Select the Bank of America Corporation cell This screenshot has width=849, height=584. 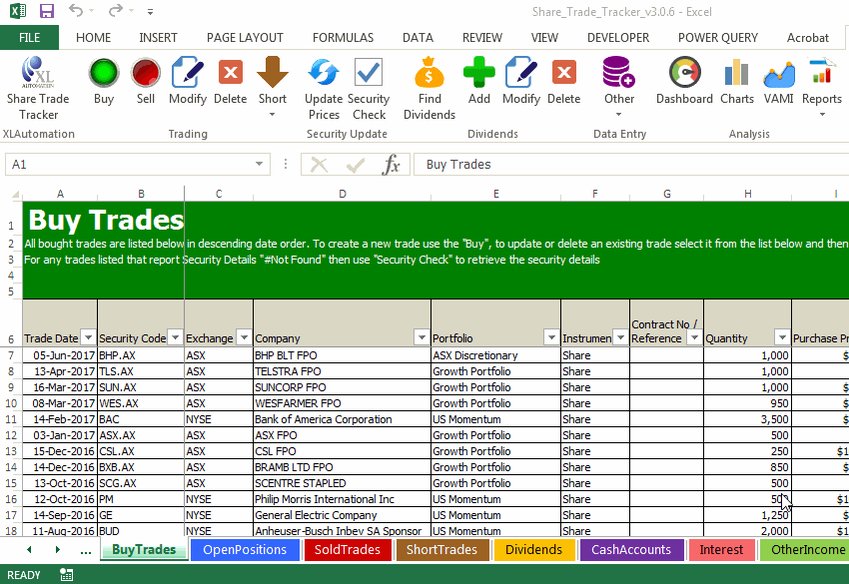[x=342, y=419]
